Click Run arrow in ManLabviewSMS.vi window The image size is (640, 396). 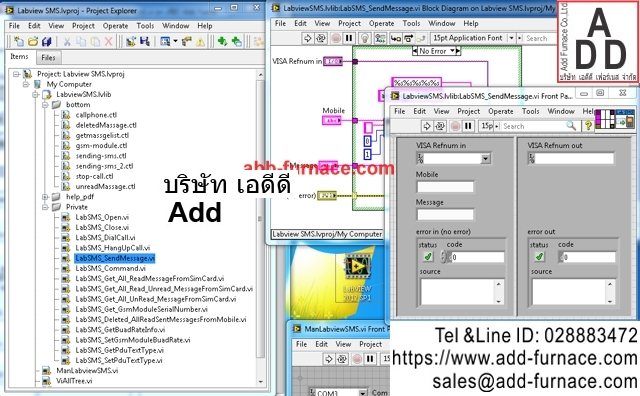[329, 359]
